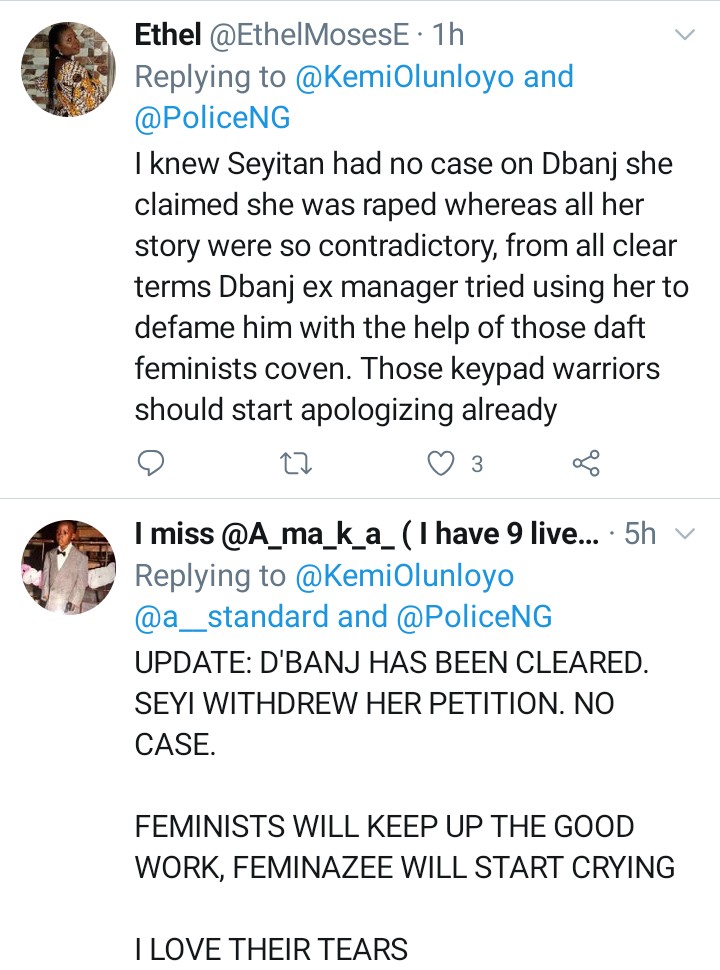The width and height of the screenshot is (720, 970).
Task: Open Ethel's tweet about Seyitan and Dbanj
Action: 410,287
